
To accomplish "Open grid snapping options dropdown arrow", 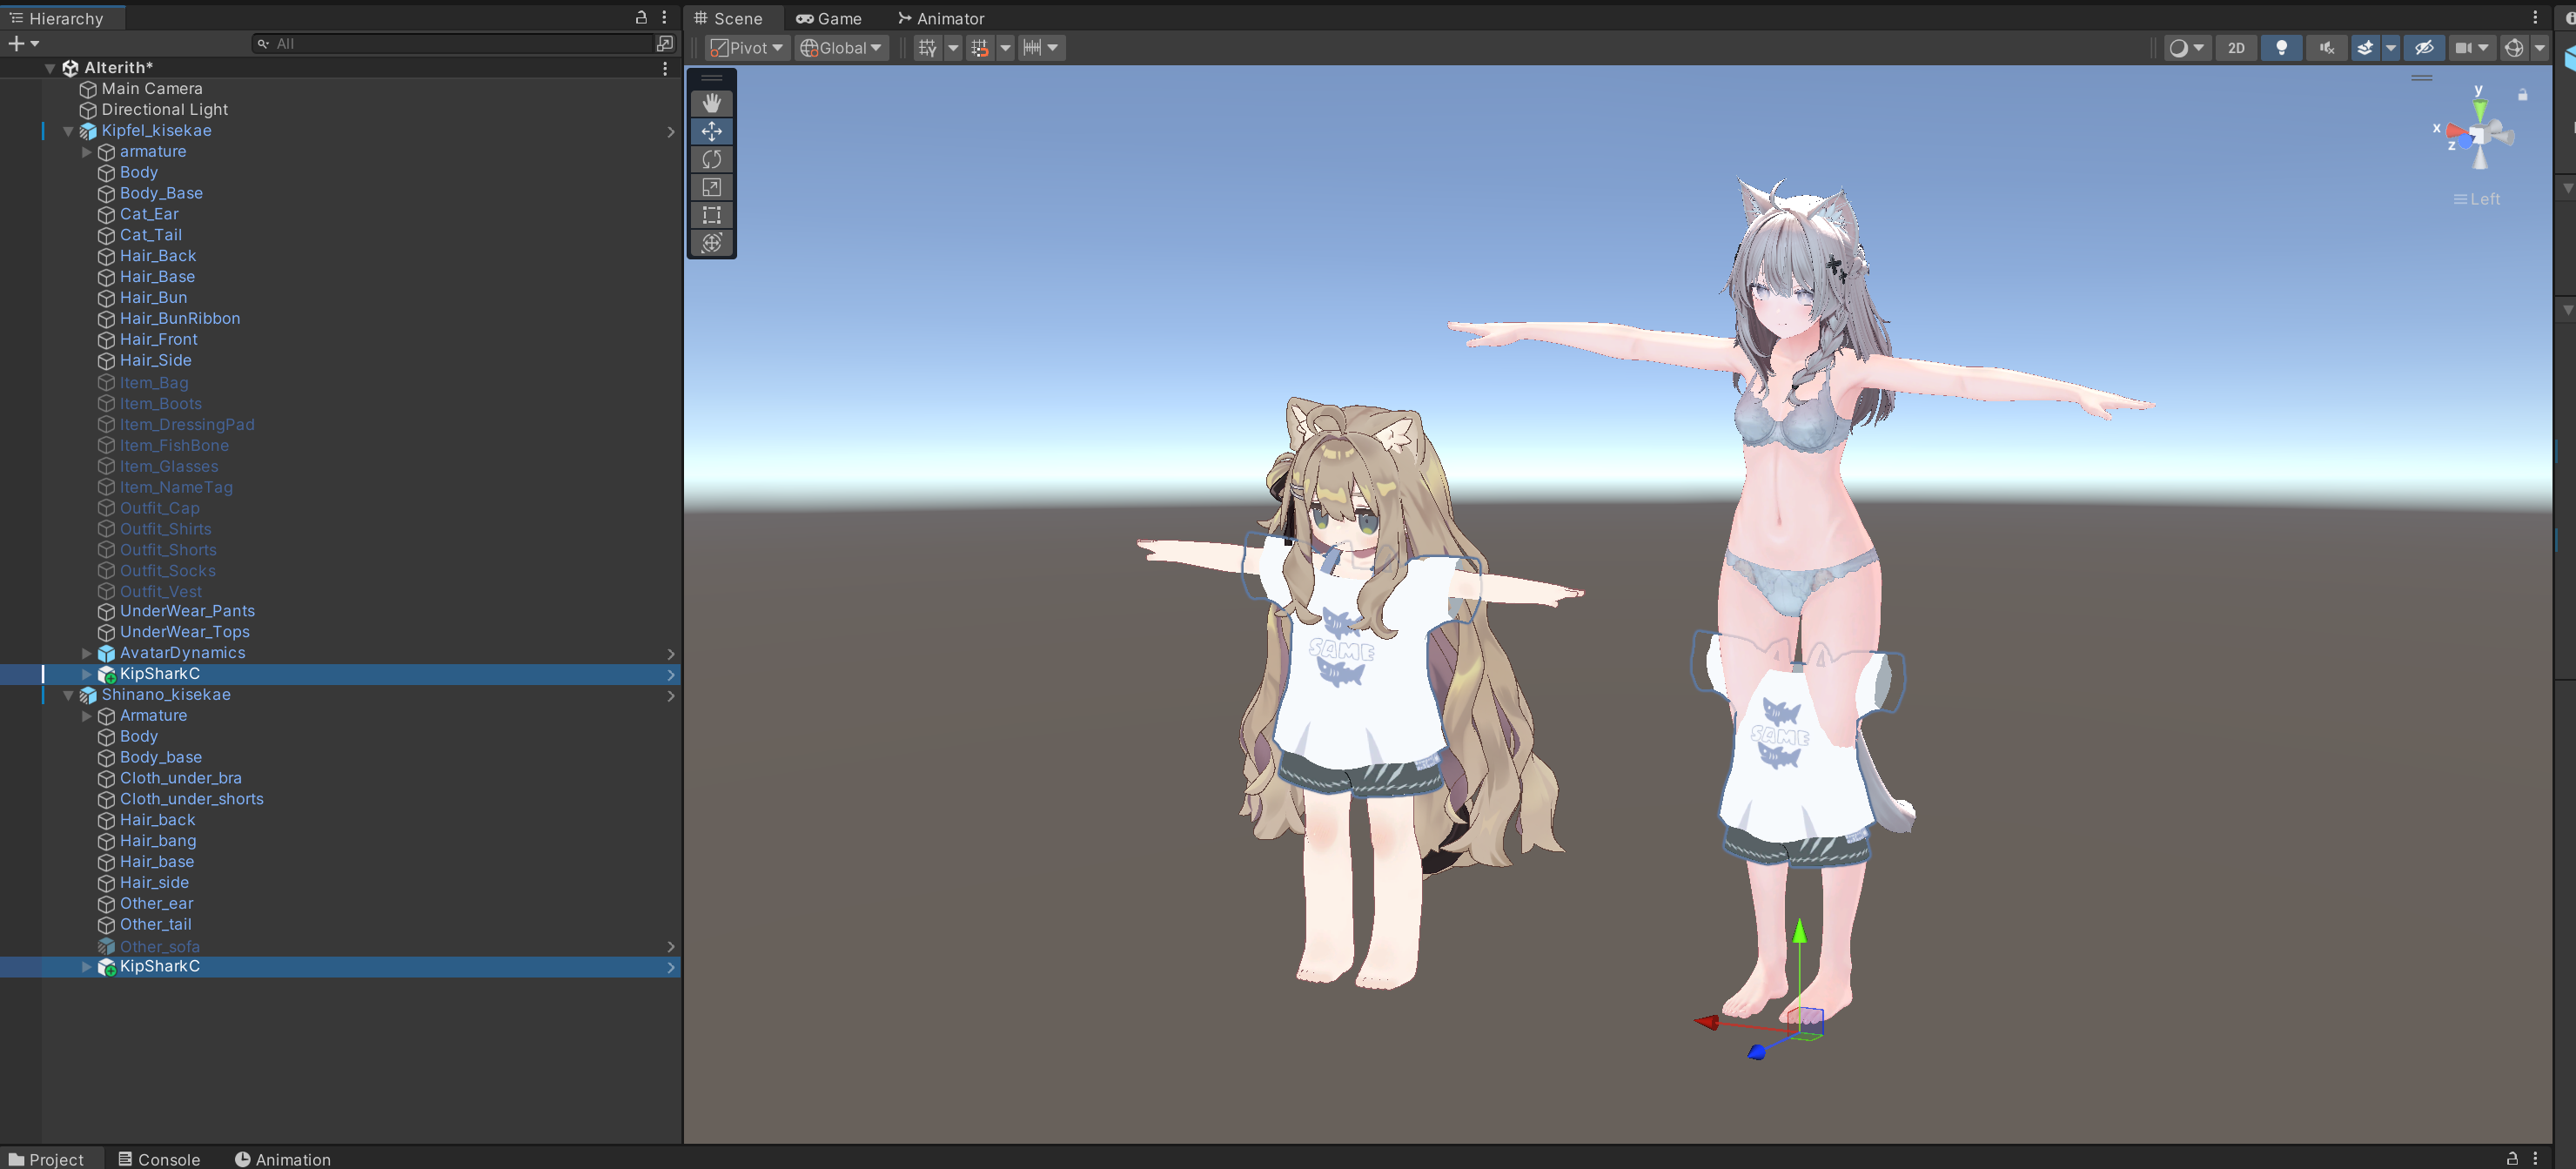I will [1005, 48].
